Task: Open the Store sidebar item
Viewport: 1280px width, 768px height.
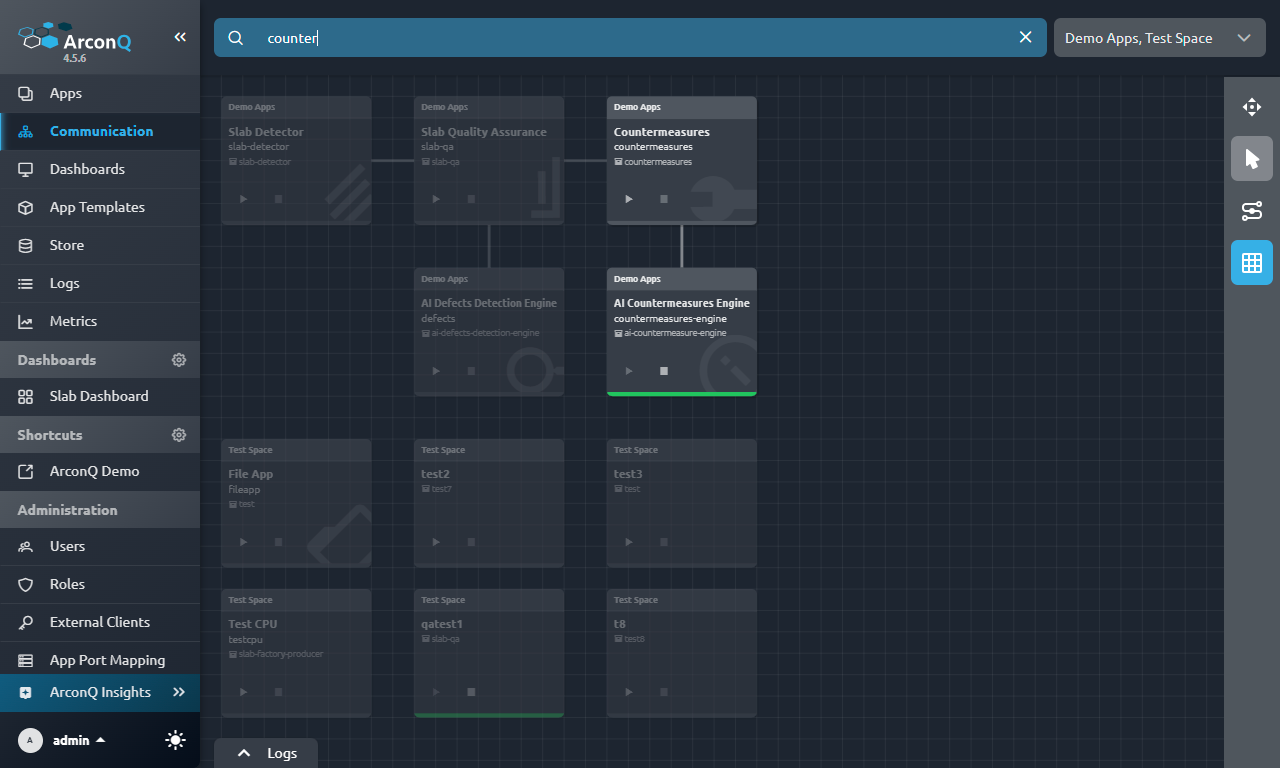Action: click(x=67, y=245)
